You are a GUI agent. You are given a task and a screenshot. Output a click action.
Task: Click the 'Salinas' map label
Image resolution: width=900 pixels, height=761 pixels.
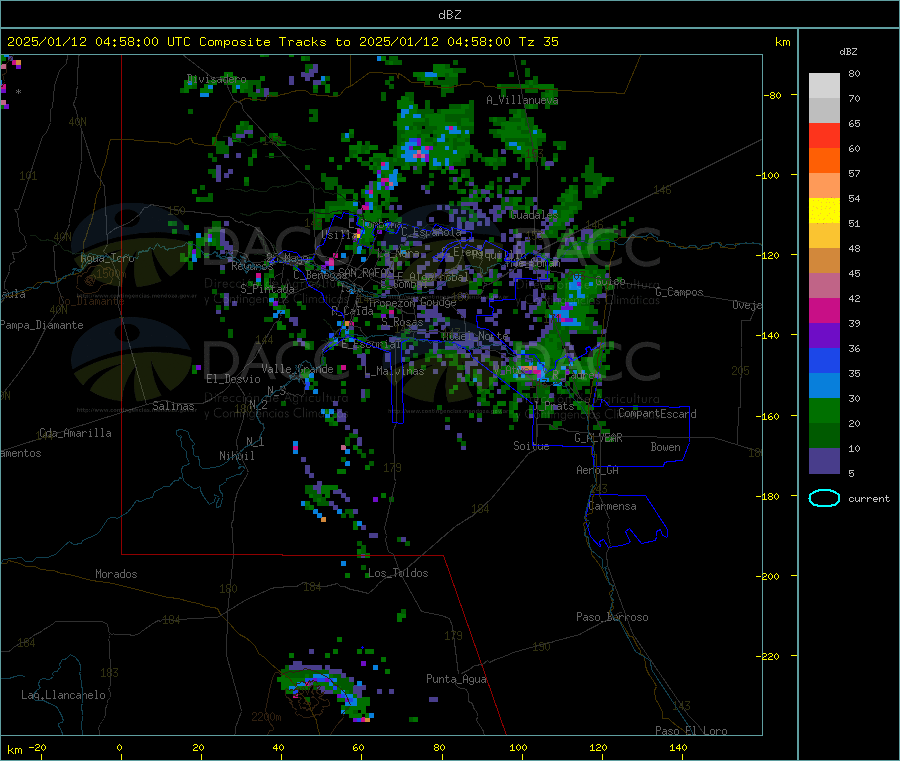tap(173, 406)
